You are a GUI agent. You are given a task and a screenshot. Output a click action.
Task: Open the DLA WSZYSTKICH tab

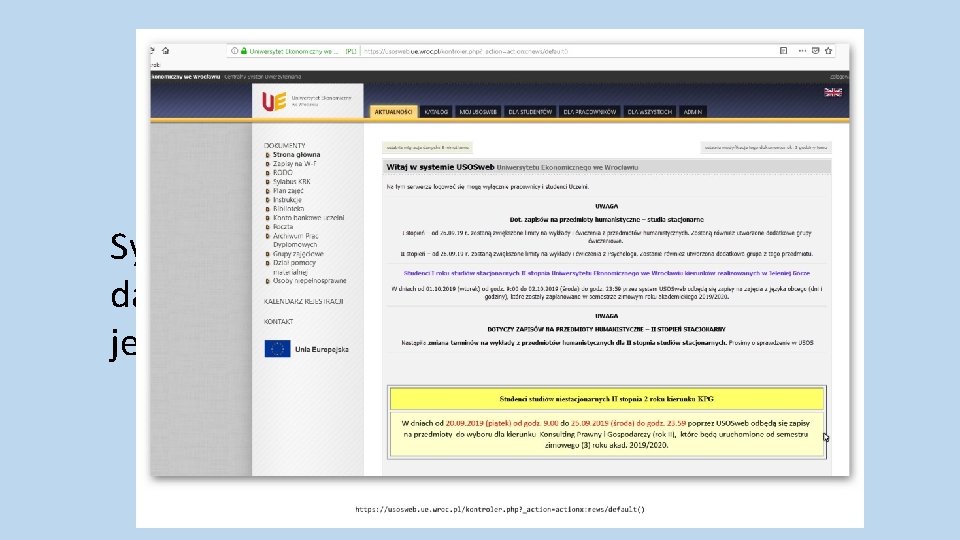[650, 112]
